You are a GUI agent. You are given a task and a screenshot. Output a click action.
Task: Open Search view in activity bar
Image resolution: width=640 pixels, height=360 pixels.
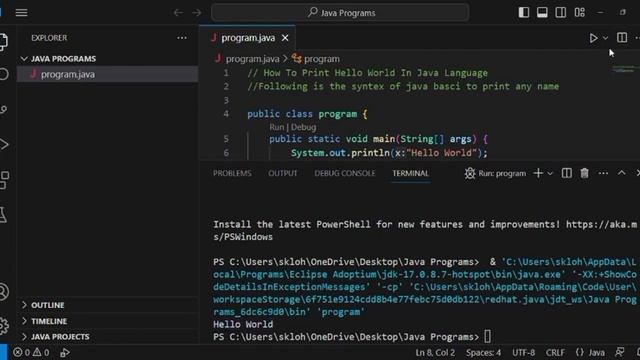pyautogui.click(x=3, y=74)
